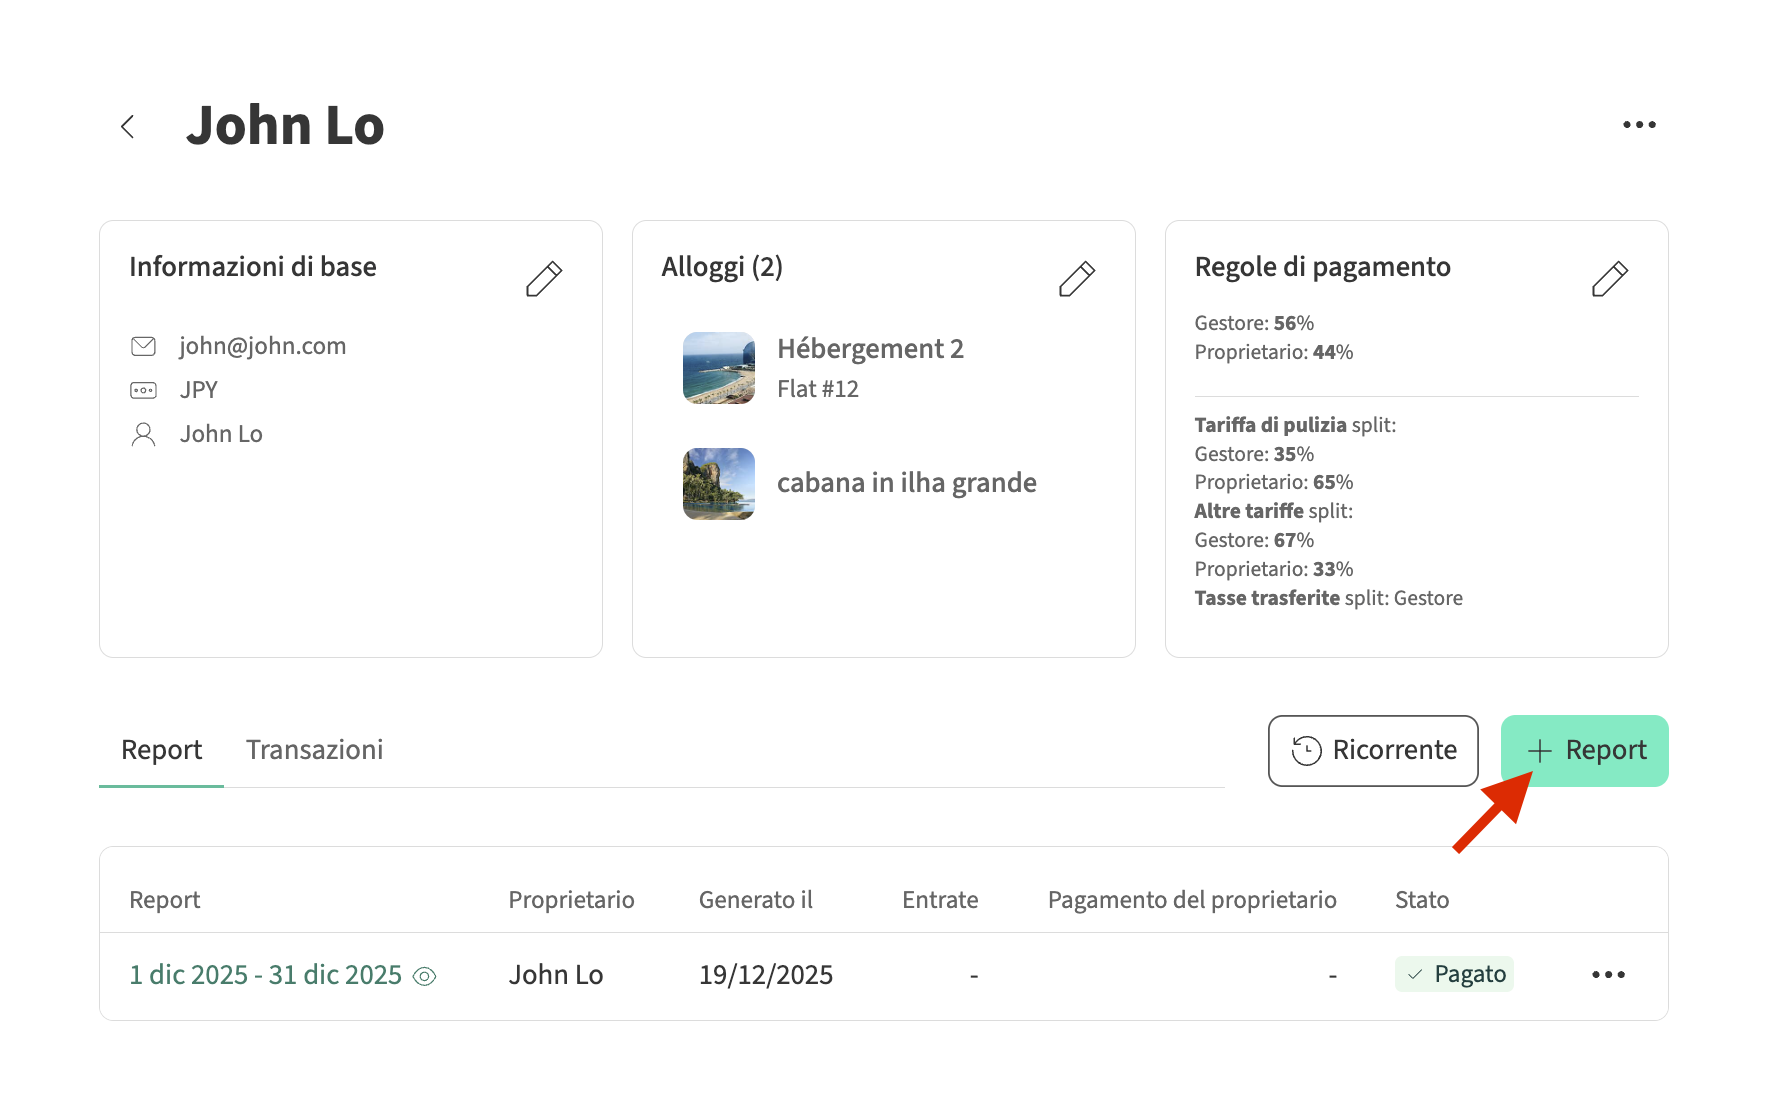
Task: Open the 1 dic 2025 - 31 dic 2025 report
Action: click(265, 975)
